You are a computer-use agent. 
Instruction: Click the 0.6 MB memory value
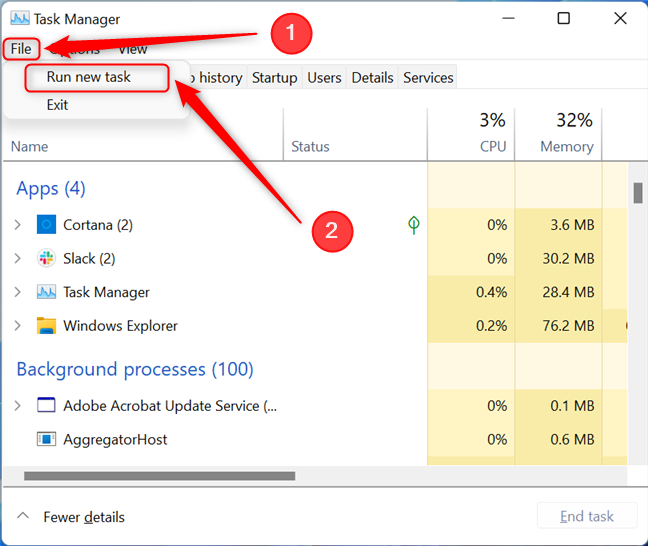pos(572,439)
